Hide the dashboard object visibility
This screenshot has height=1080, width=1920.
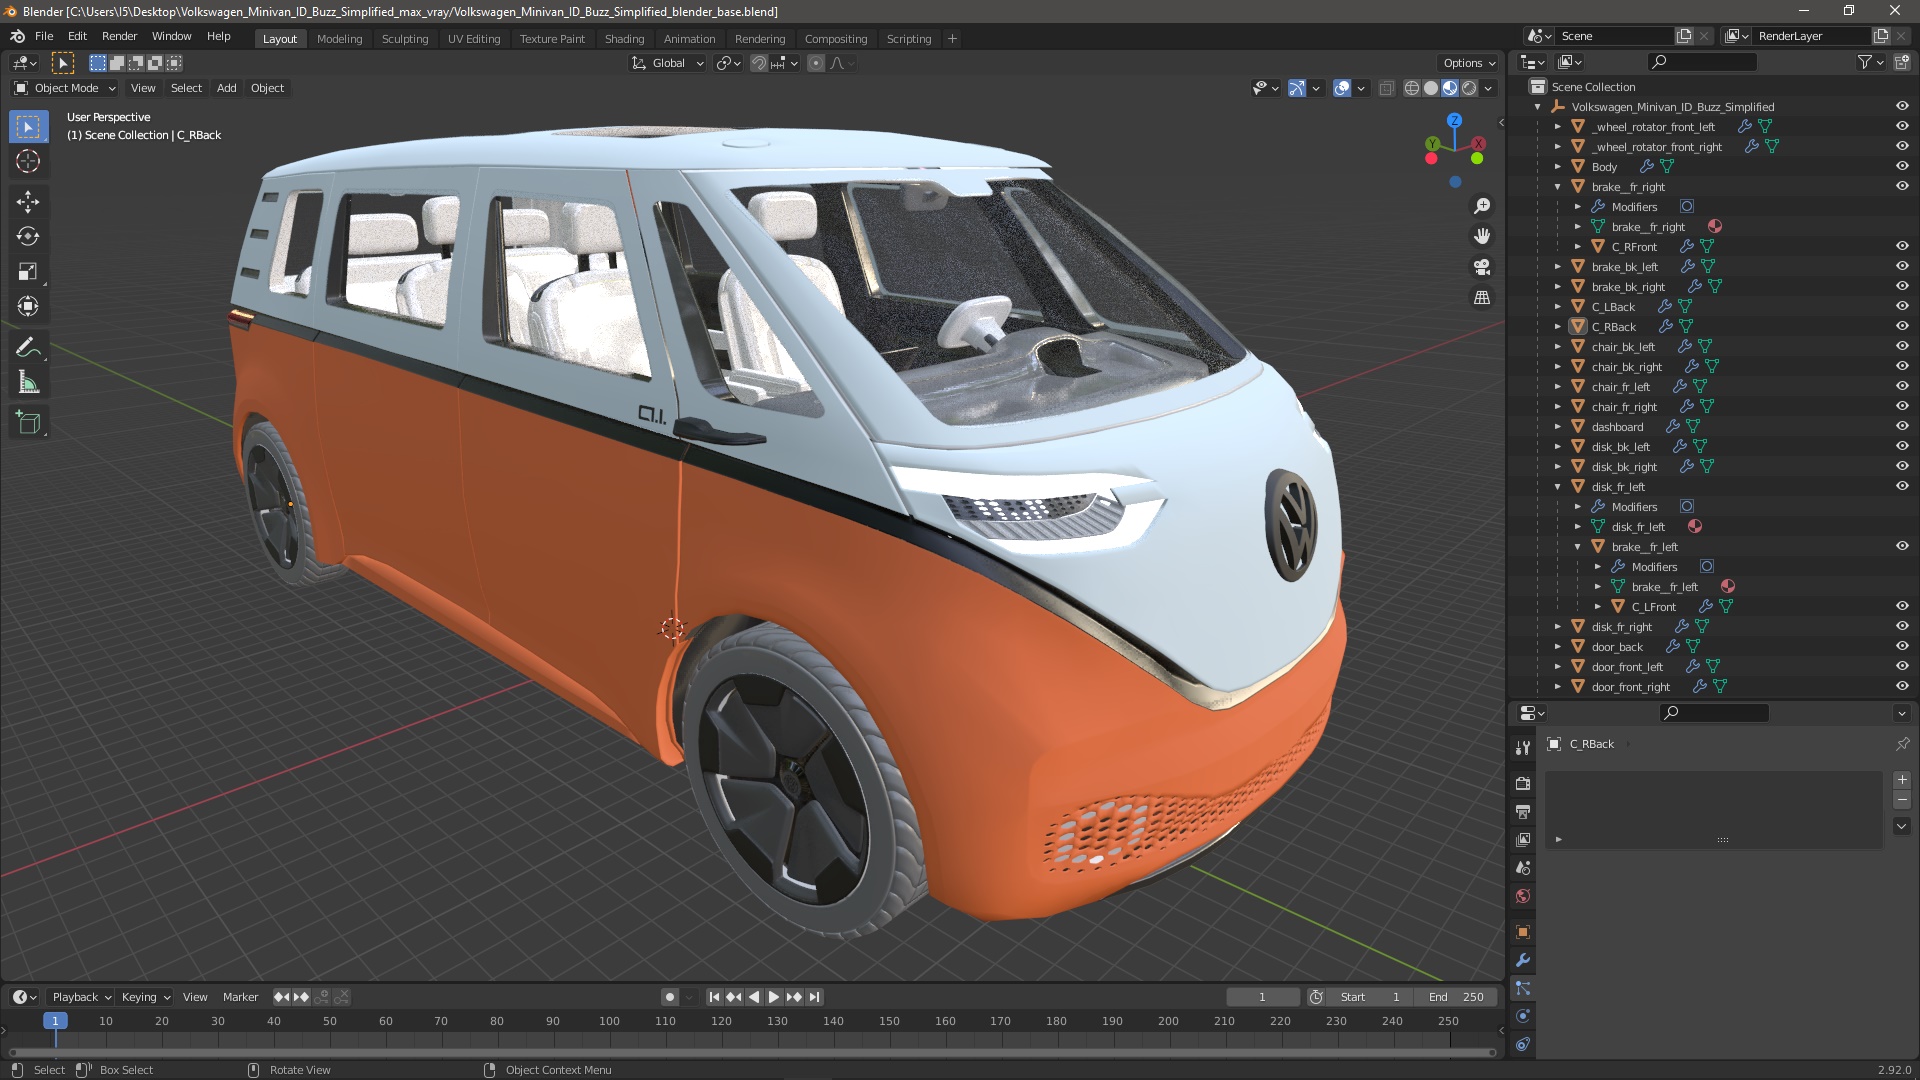(1902, 426)
